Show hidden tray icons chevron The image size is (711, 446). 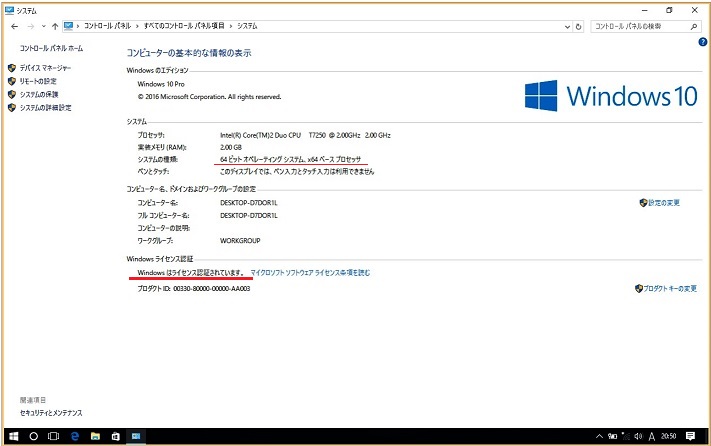[x=598, y=436]
